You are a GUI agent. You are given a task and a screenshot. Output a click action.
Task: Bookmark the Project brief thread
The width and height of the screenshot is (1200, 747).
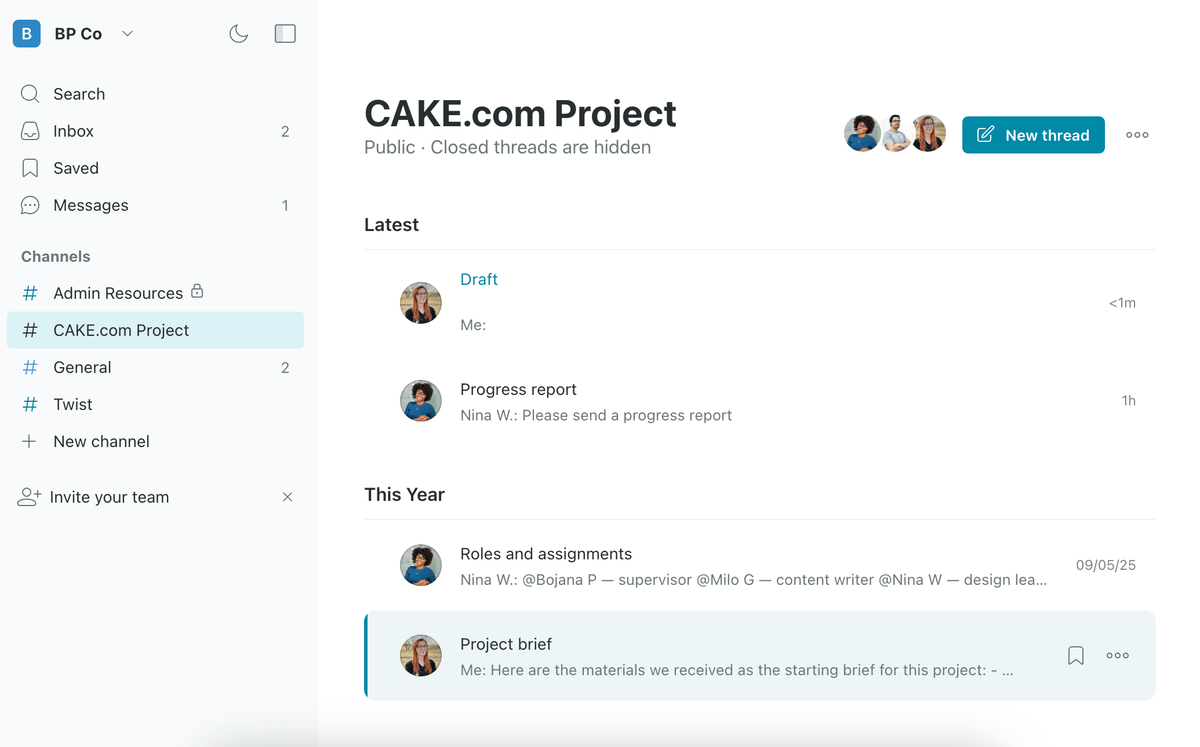(x=1076, y=656)
